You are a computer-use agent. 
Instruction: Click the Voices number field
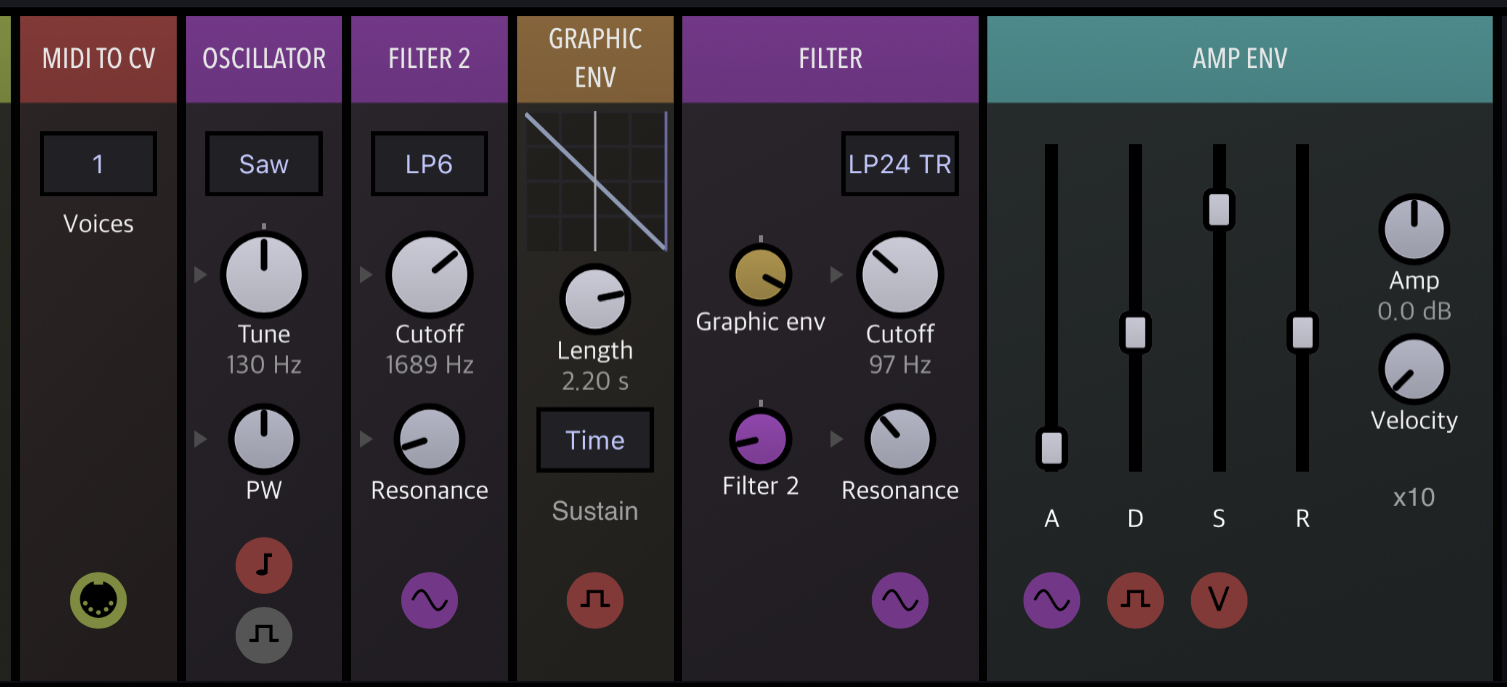(x=98, y=164)
